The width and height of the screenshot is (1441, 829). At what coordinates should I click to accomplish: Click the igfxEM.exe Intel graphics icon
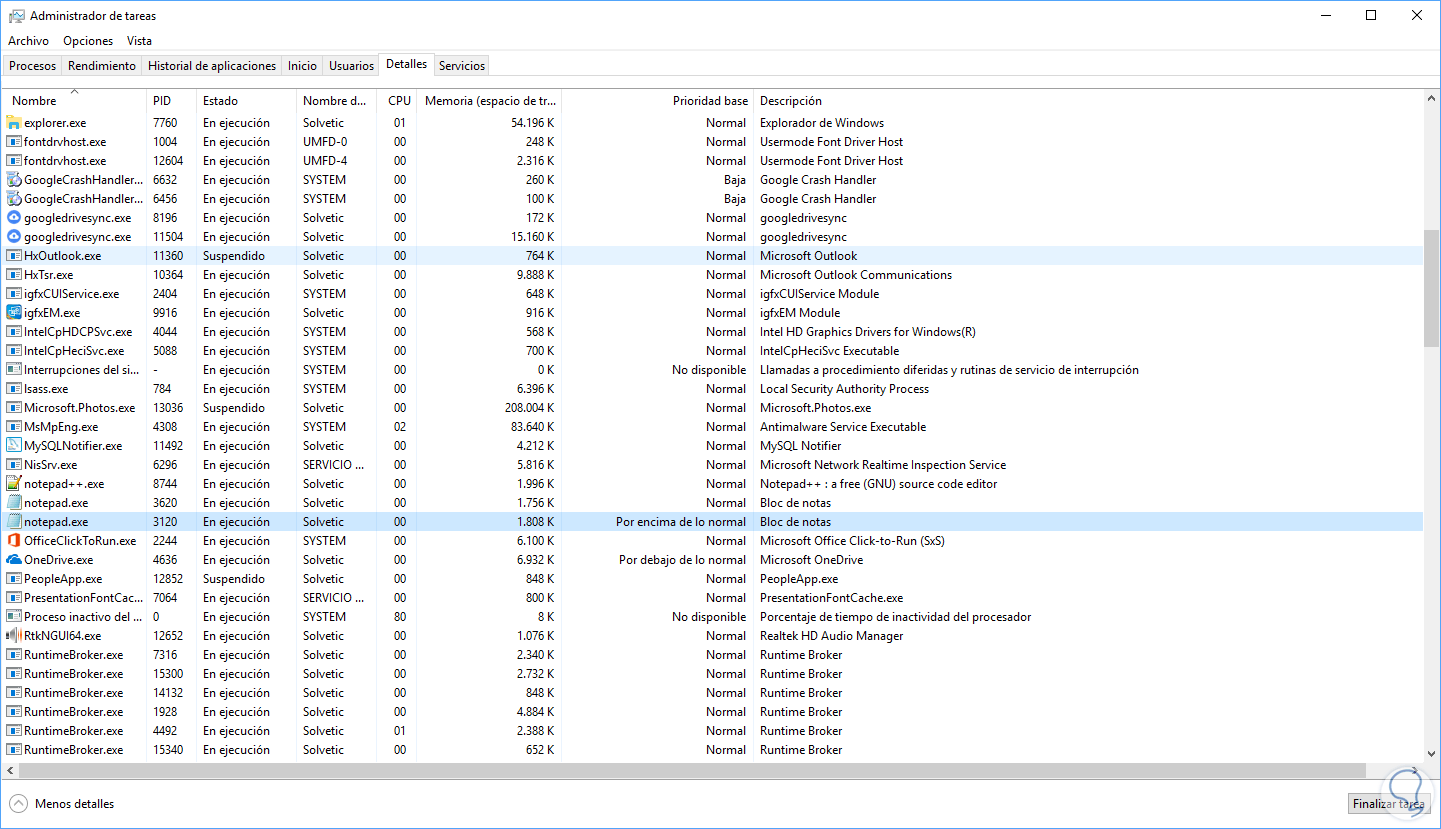[x=14, y=313]
